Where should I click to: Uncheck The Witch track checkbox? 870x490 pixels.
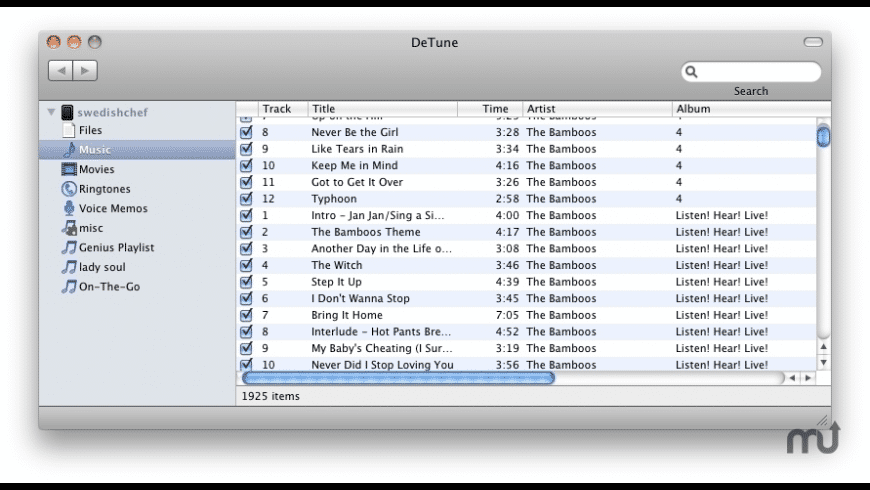click(246, 265)
